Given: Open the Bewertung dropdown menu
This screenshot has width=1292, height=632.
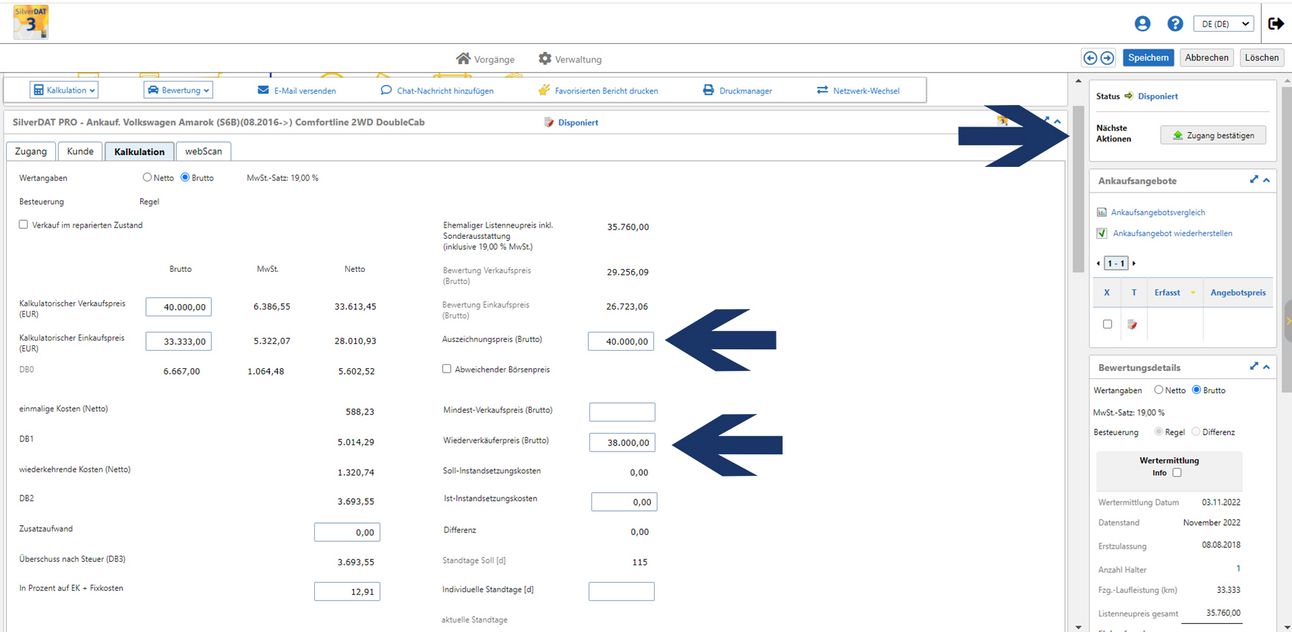Looking at the screenshot, I should [x=179, y=90].
